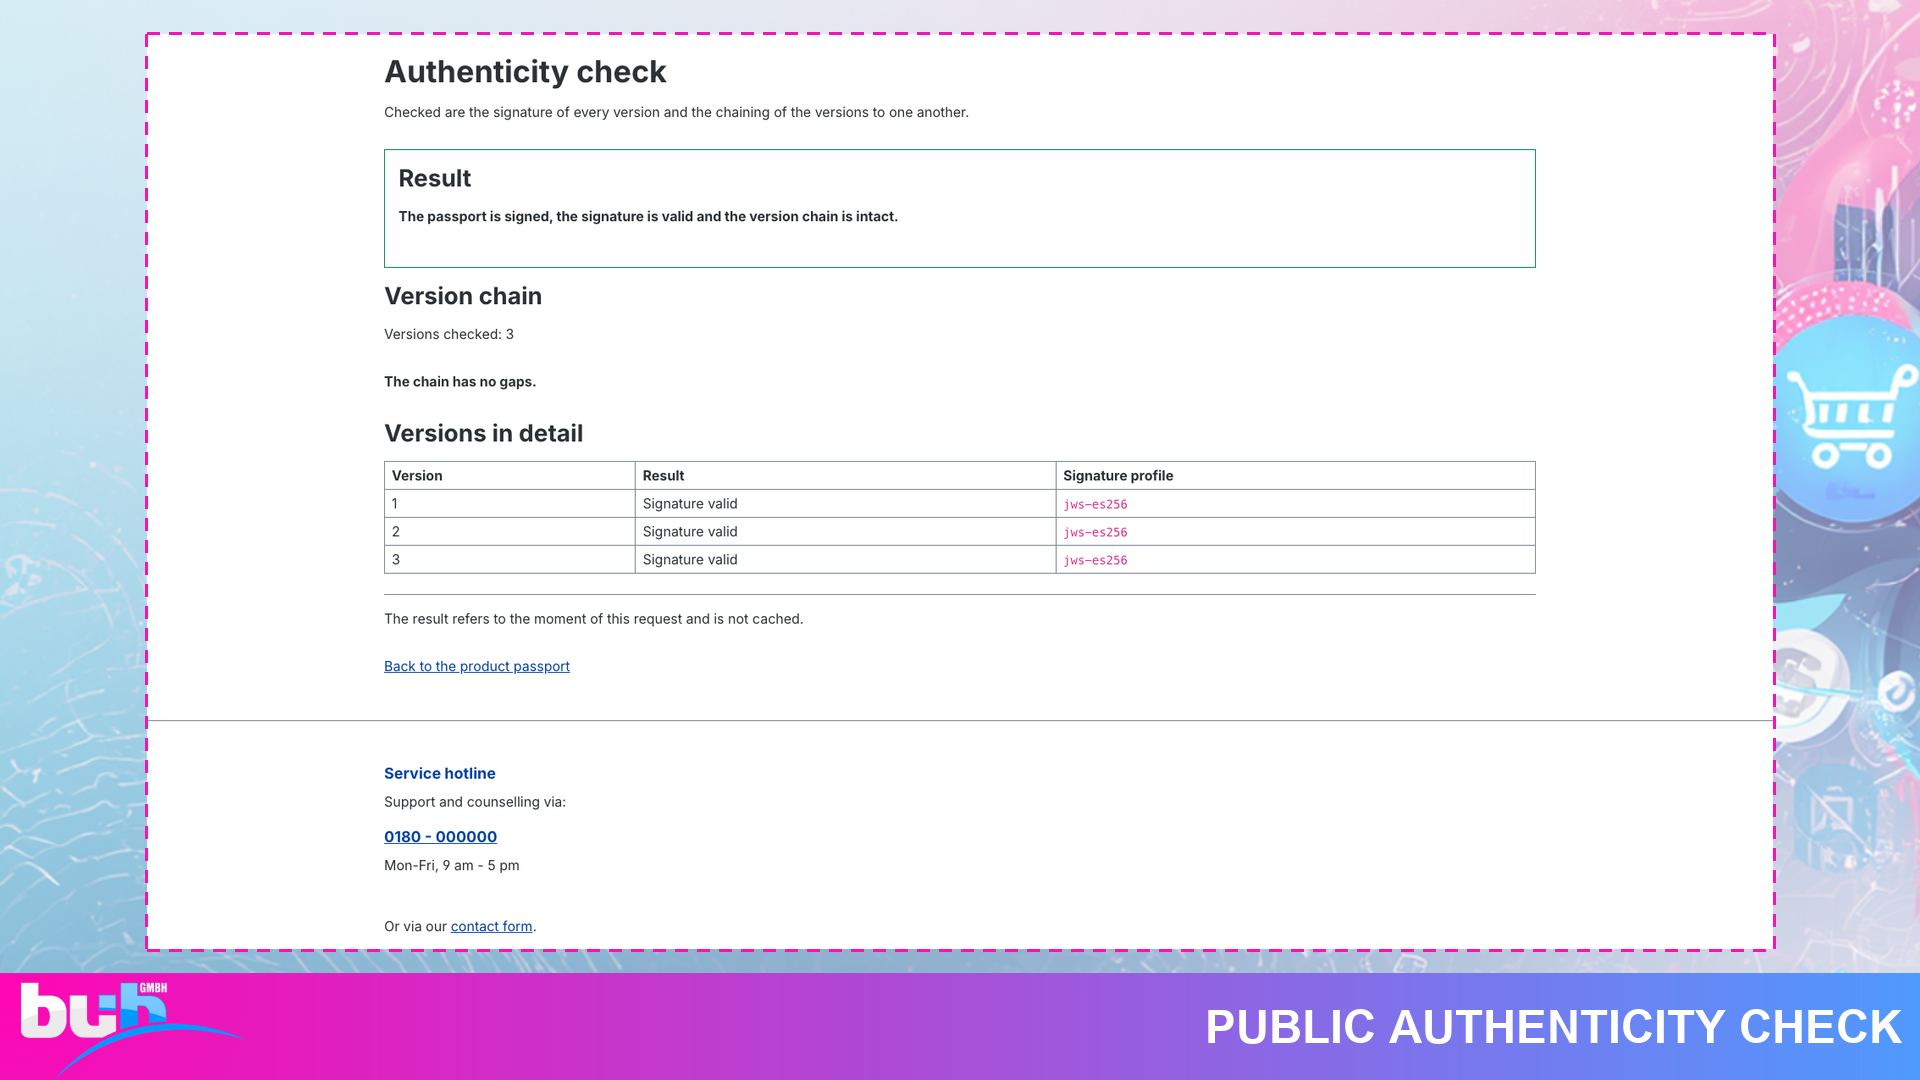Call the hotline number 0180 - 000000
The height and width of the screenshot is (1080, 1920).
[x=440, y=837]
